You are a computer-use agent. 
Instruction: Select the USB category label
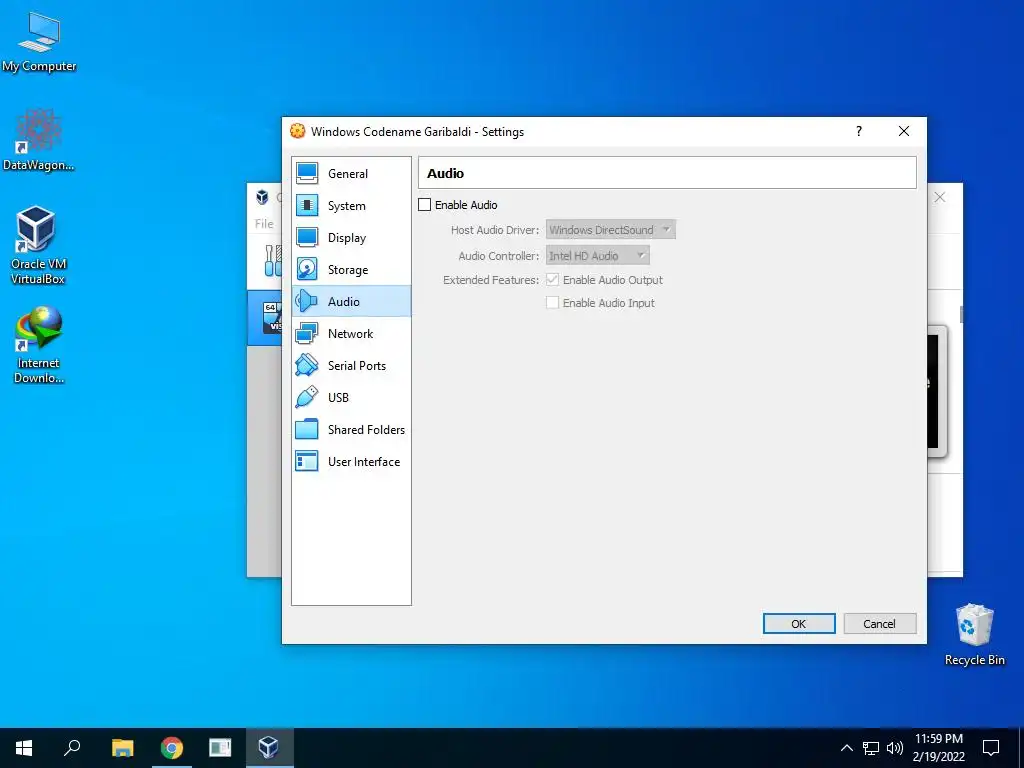coord(338,398)
